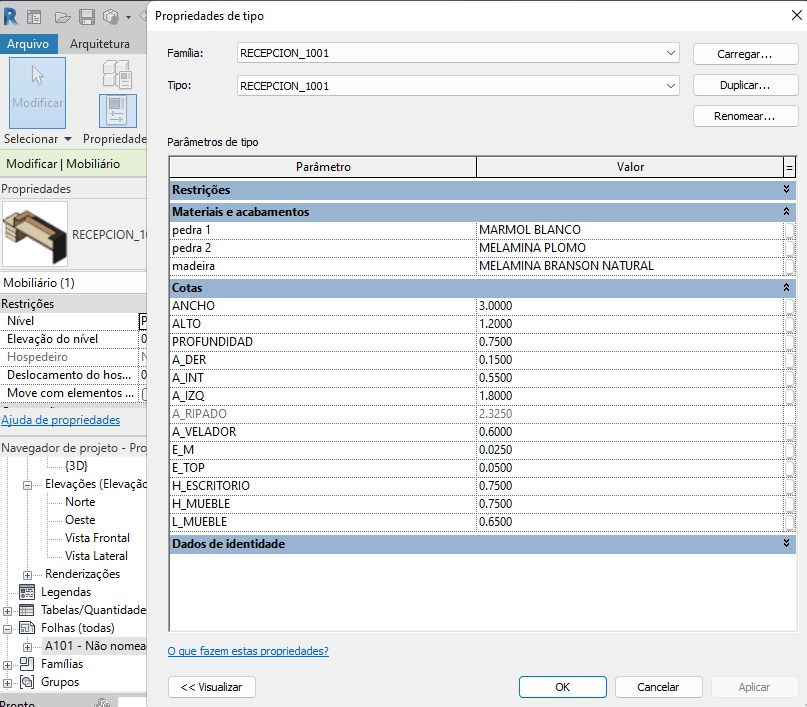Select the Norte elevation view

80,502
